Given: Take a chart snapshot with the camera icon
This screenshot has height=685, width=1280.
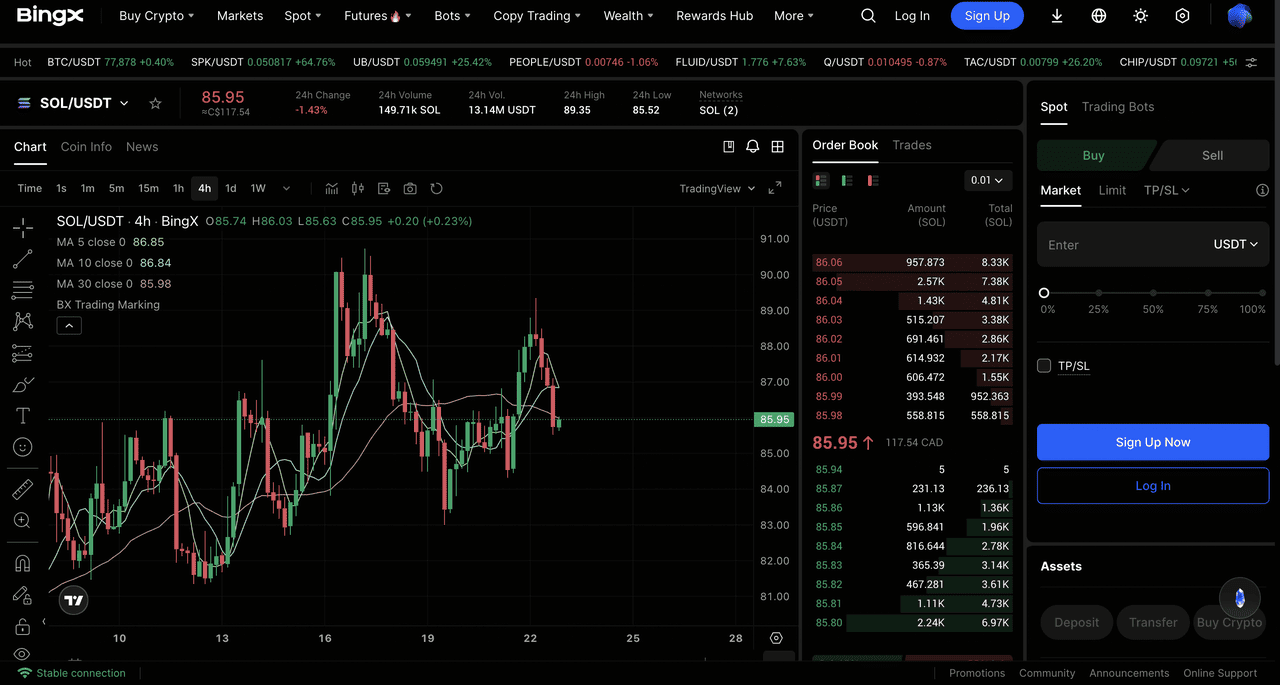Looking at the screenshot, I should [410, 188].
